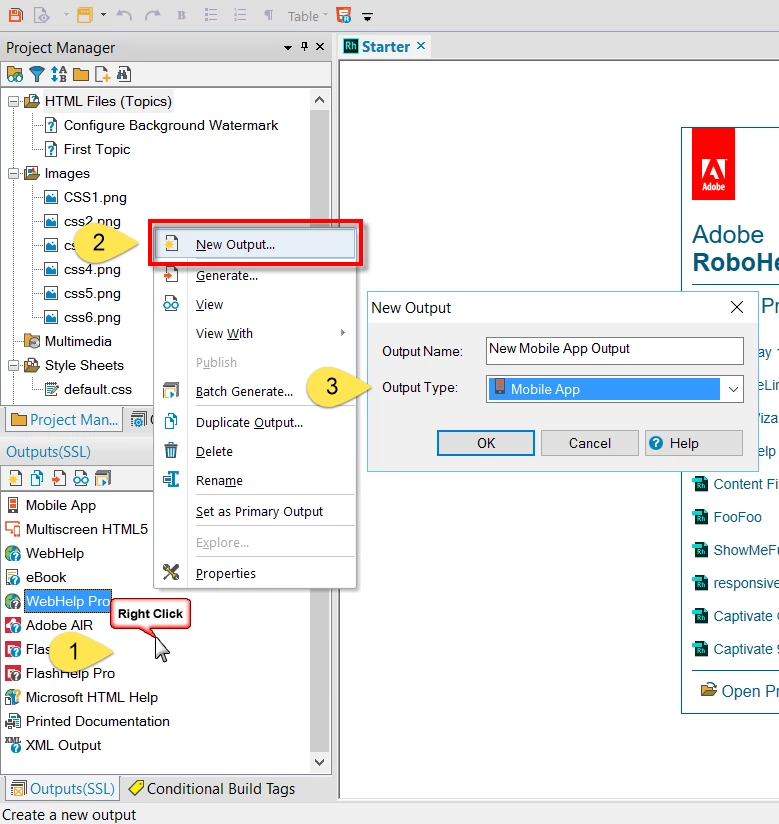The height and width of the screenshot is (824, 779).
Task: Collapse the HTML Files (Topics) tree node
Action: [x=14, y=101]
